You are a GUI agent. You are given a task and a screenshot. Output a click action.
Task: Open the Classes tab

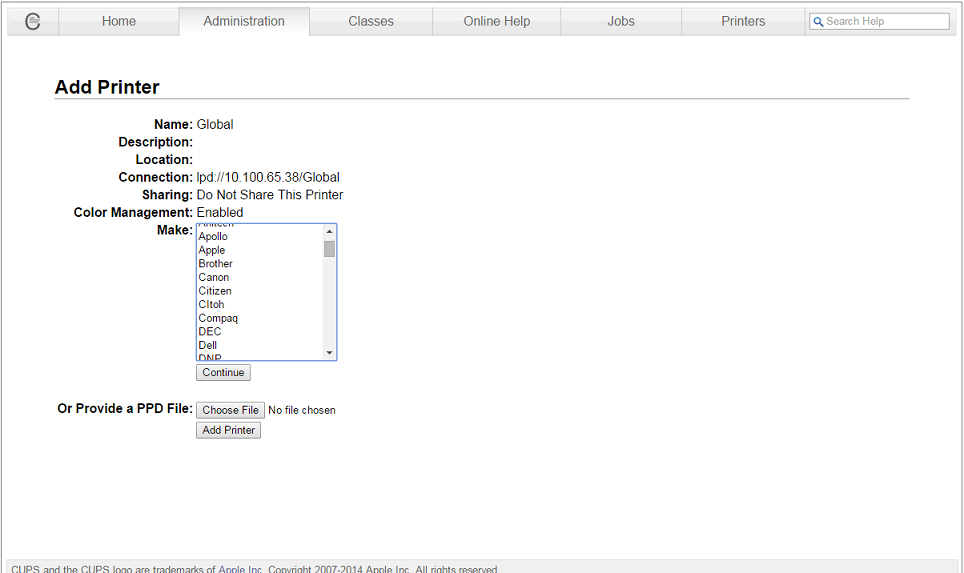pyautogui.click(x=371, y=22)
